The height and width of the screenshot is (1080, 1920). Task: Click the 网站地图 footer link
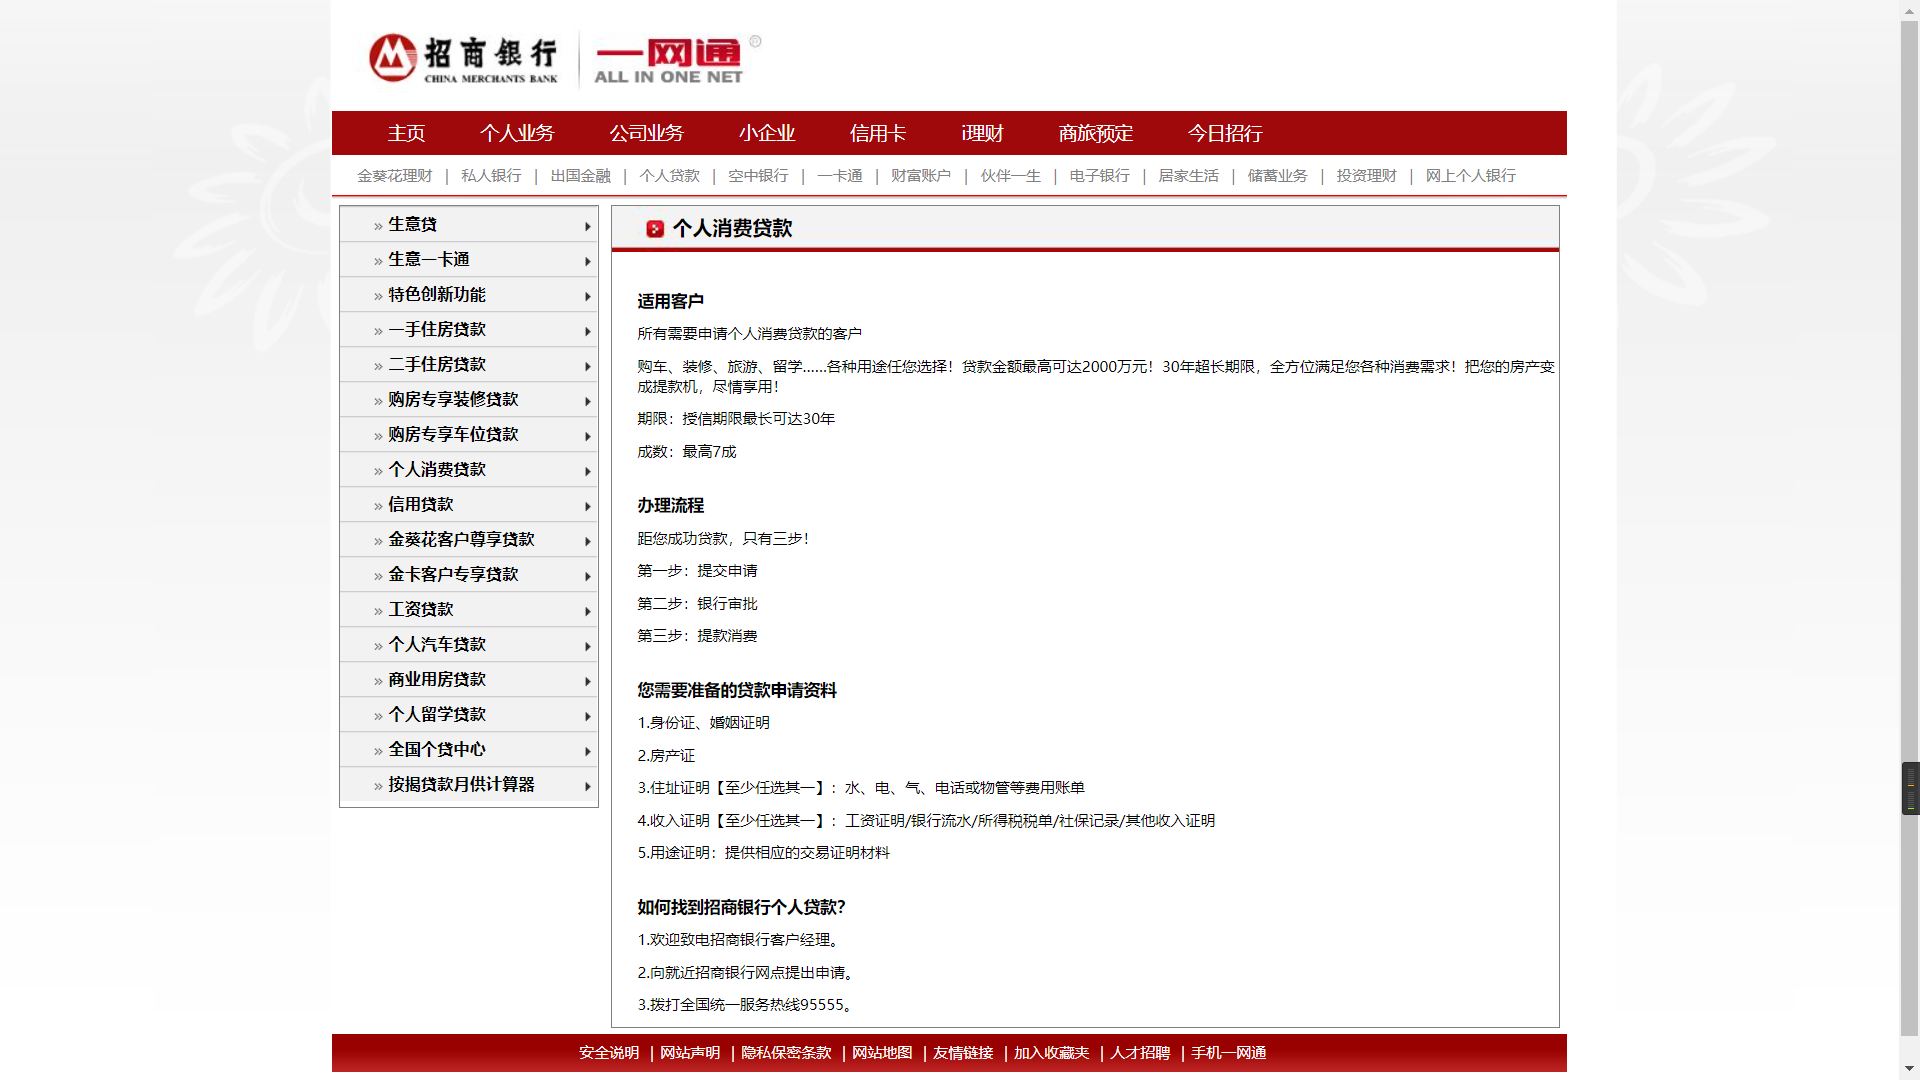coord(882,1053)
